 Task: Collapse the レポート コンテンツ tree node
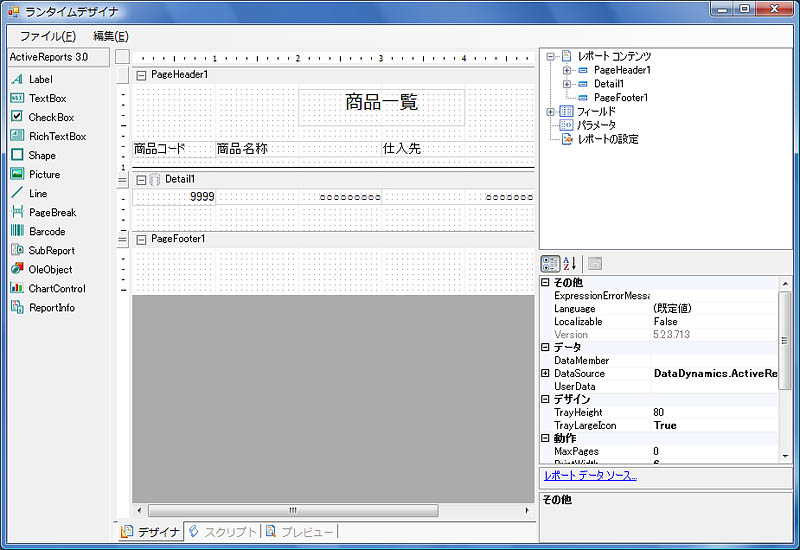[x=551, y=56]
